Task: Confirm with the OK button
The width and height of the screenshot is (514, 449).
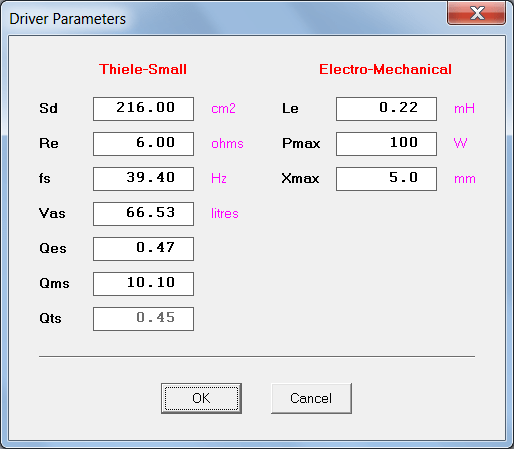Action: point(201,398)
